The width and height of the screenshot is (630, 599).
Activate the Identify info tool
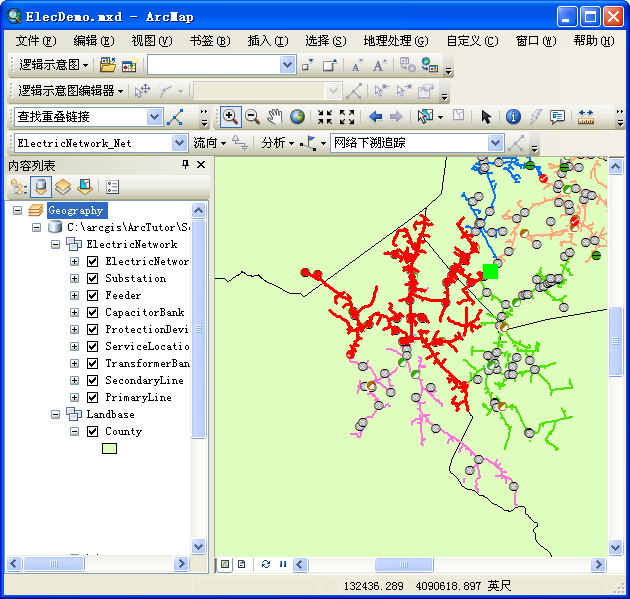click(513, 117)
